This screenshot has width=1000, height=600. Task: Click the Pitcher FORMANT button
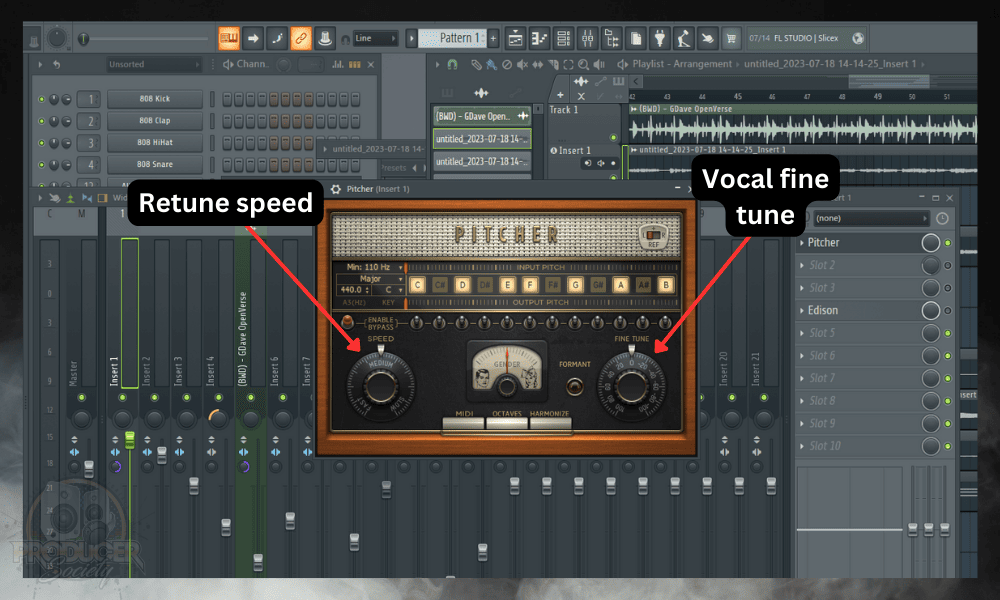point(575,386)
